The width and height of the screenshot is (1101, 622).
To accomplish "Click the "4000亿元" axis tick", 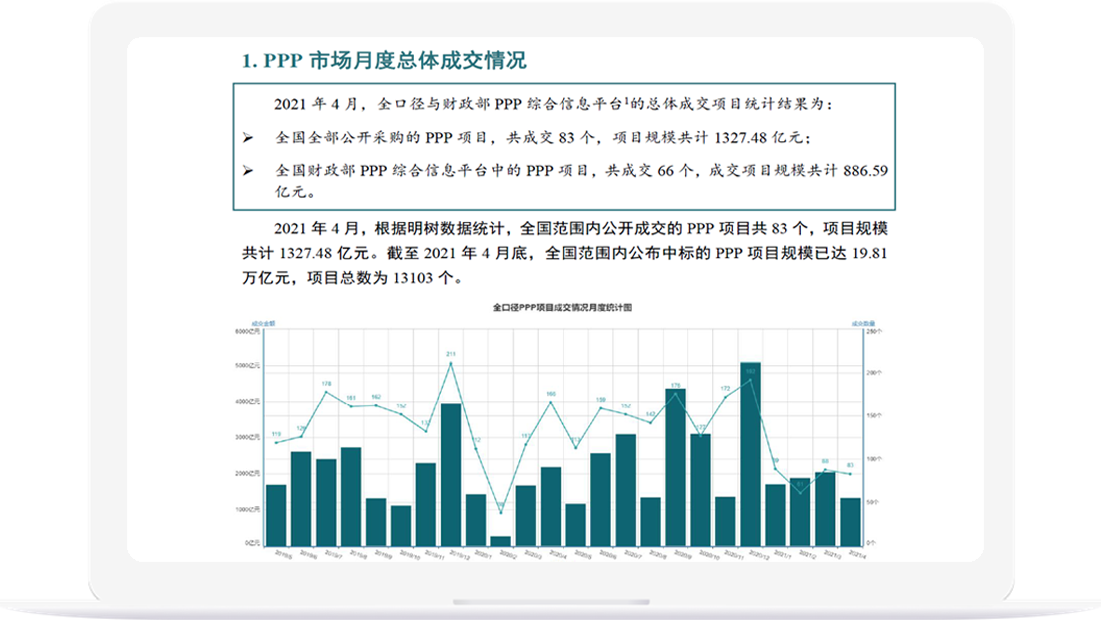I will click(x=247, y=402).
